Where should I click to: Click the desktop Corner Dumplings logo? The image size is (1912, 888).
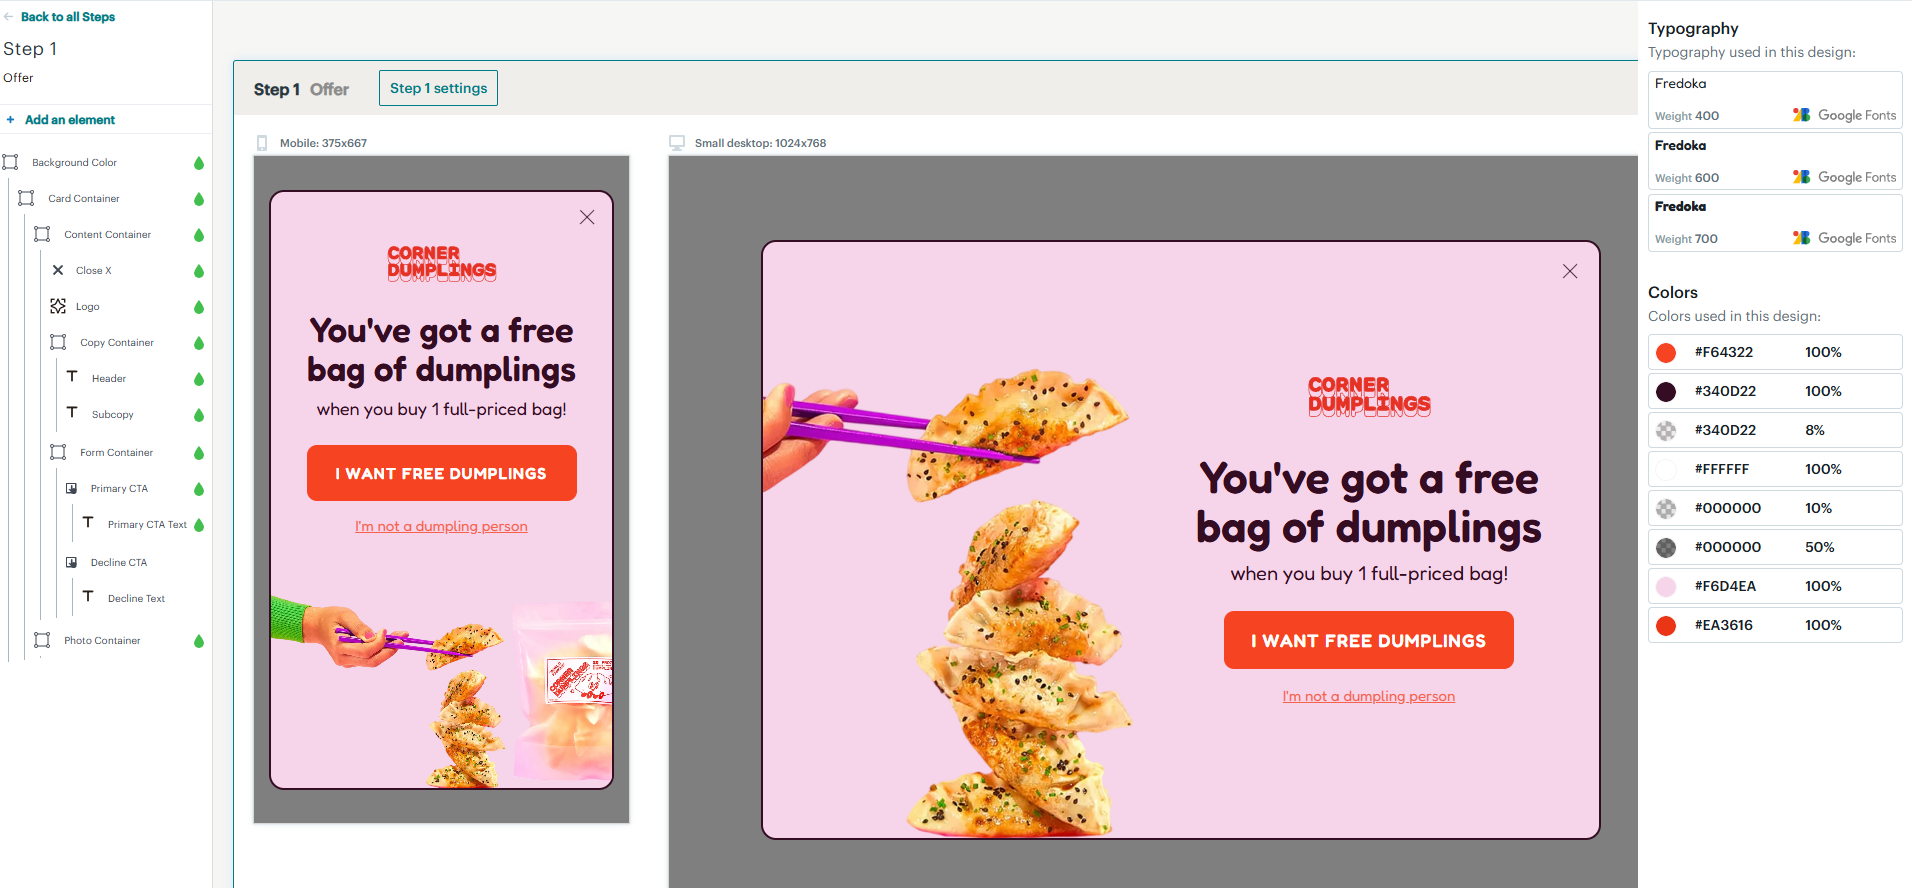tap(1369, 396)
